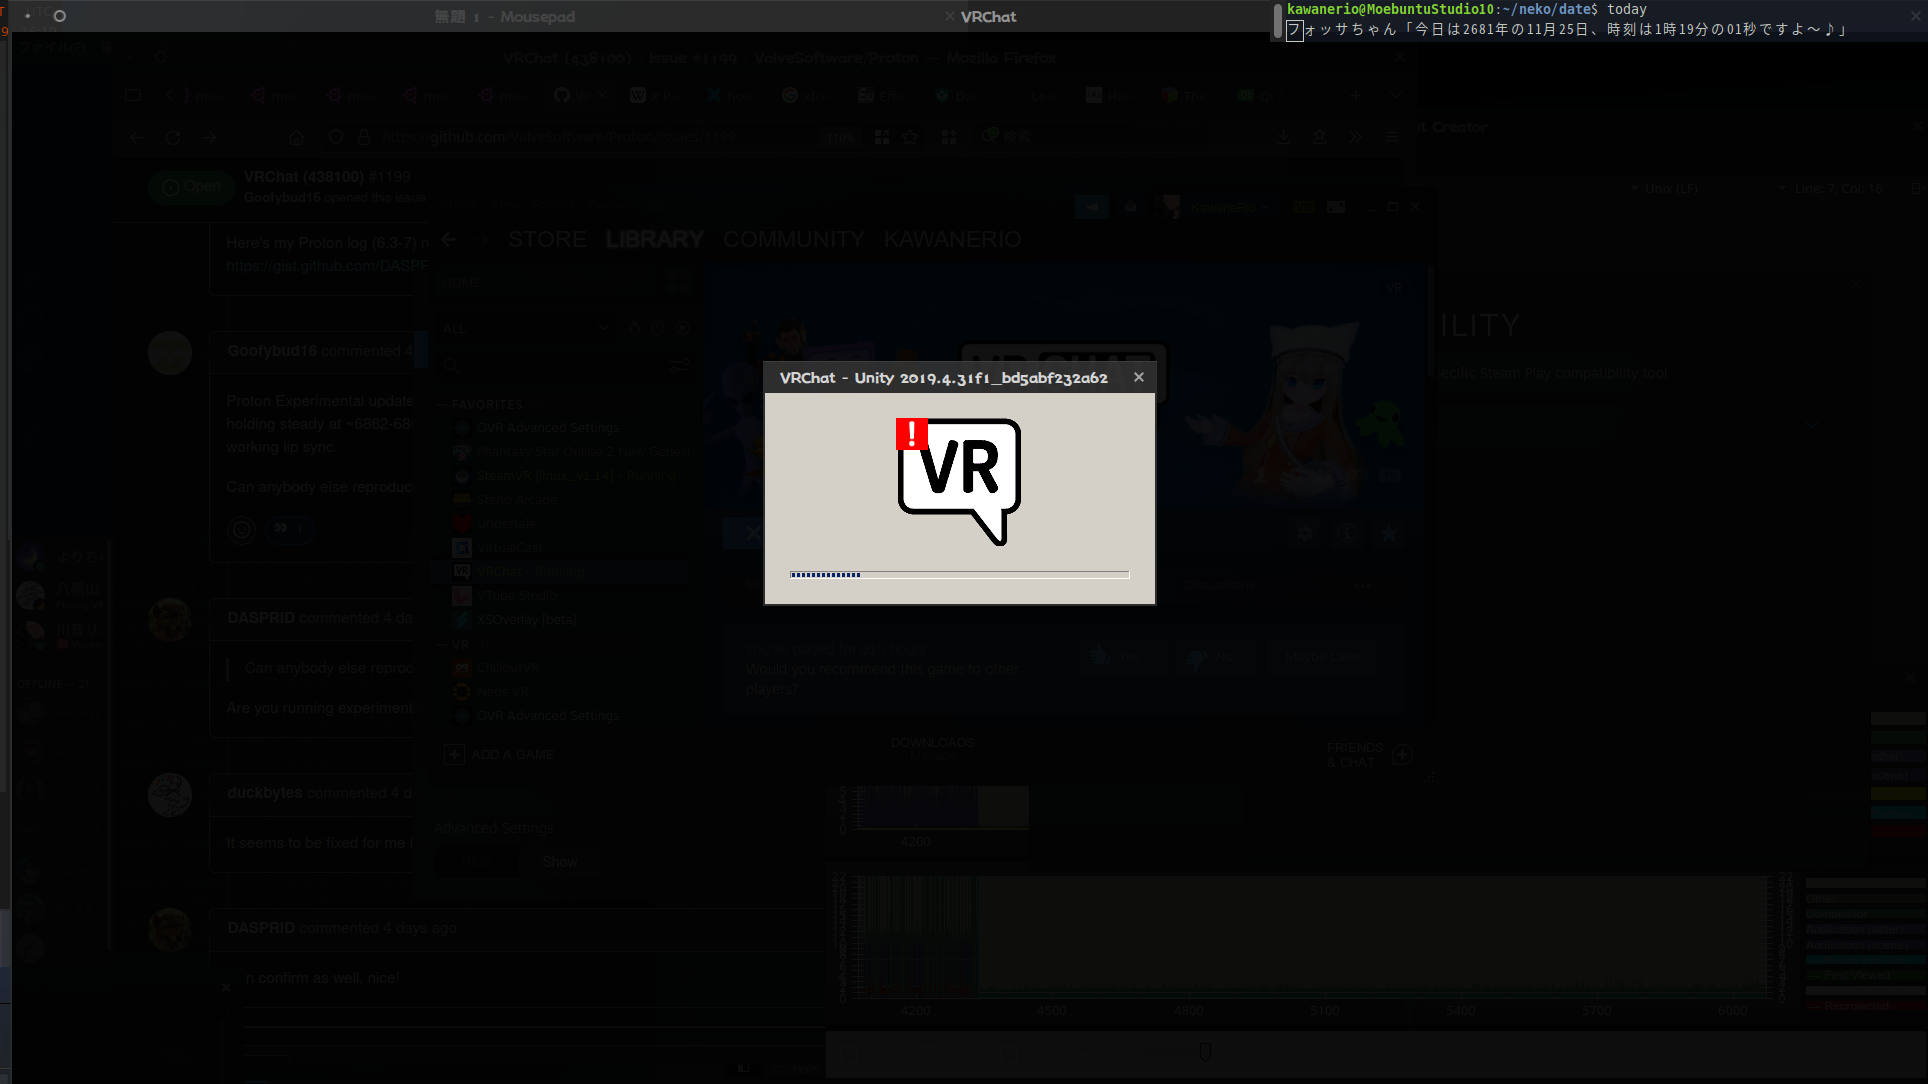
Task: Open the gist.github.com log link
Action: 328,266
